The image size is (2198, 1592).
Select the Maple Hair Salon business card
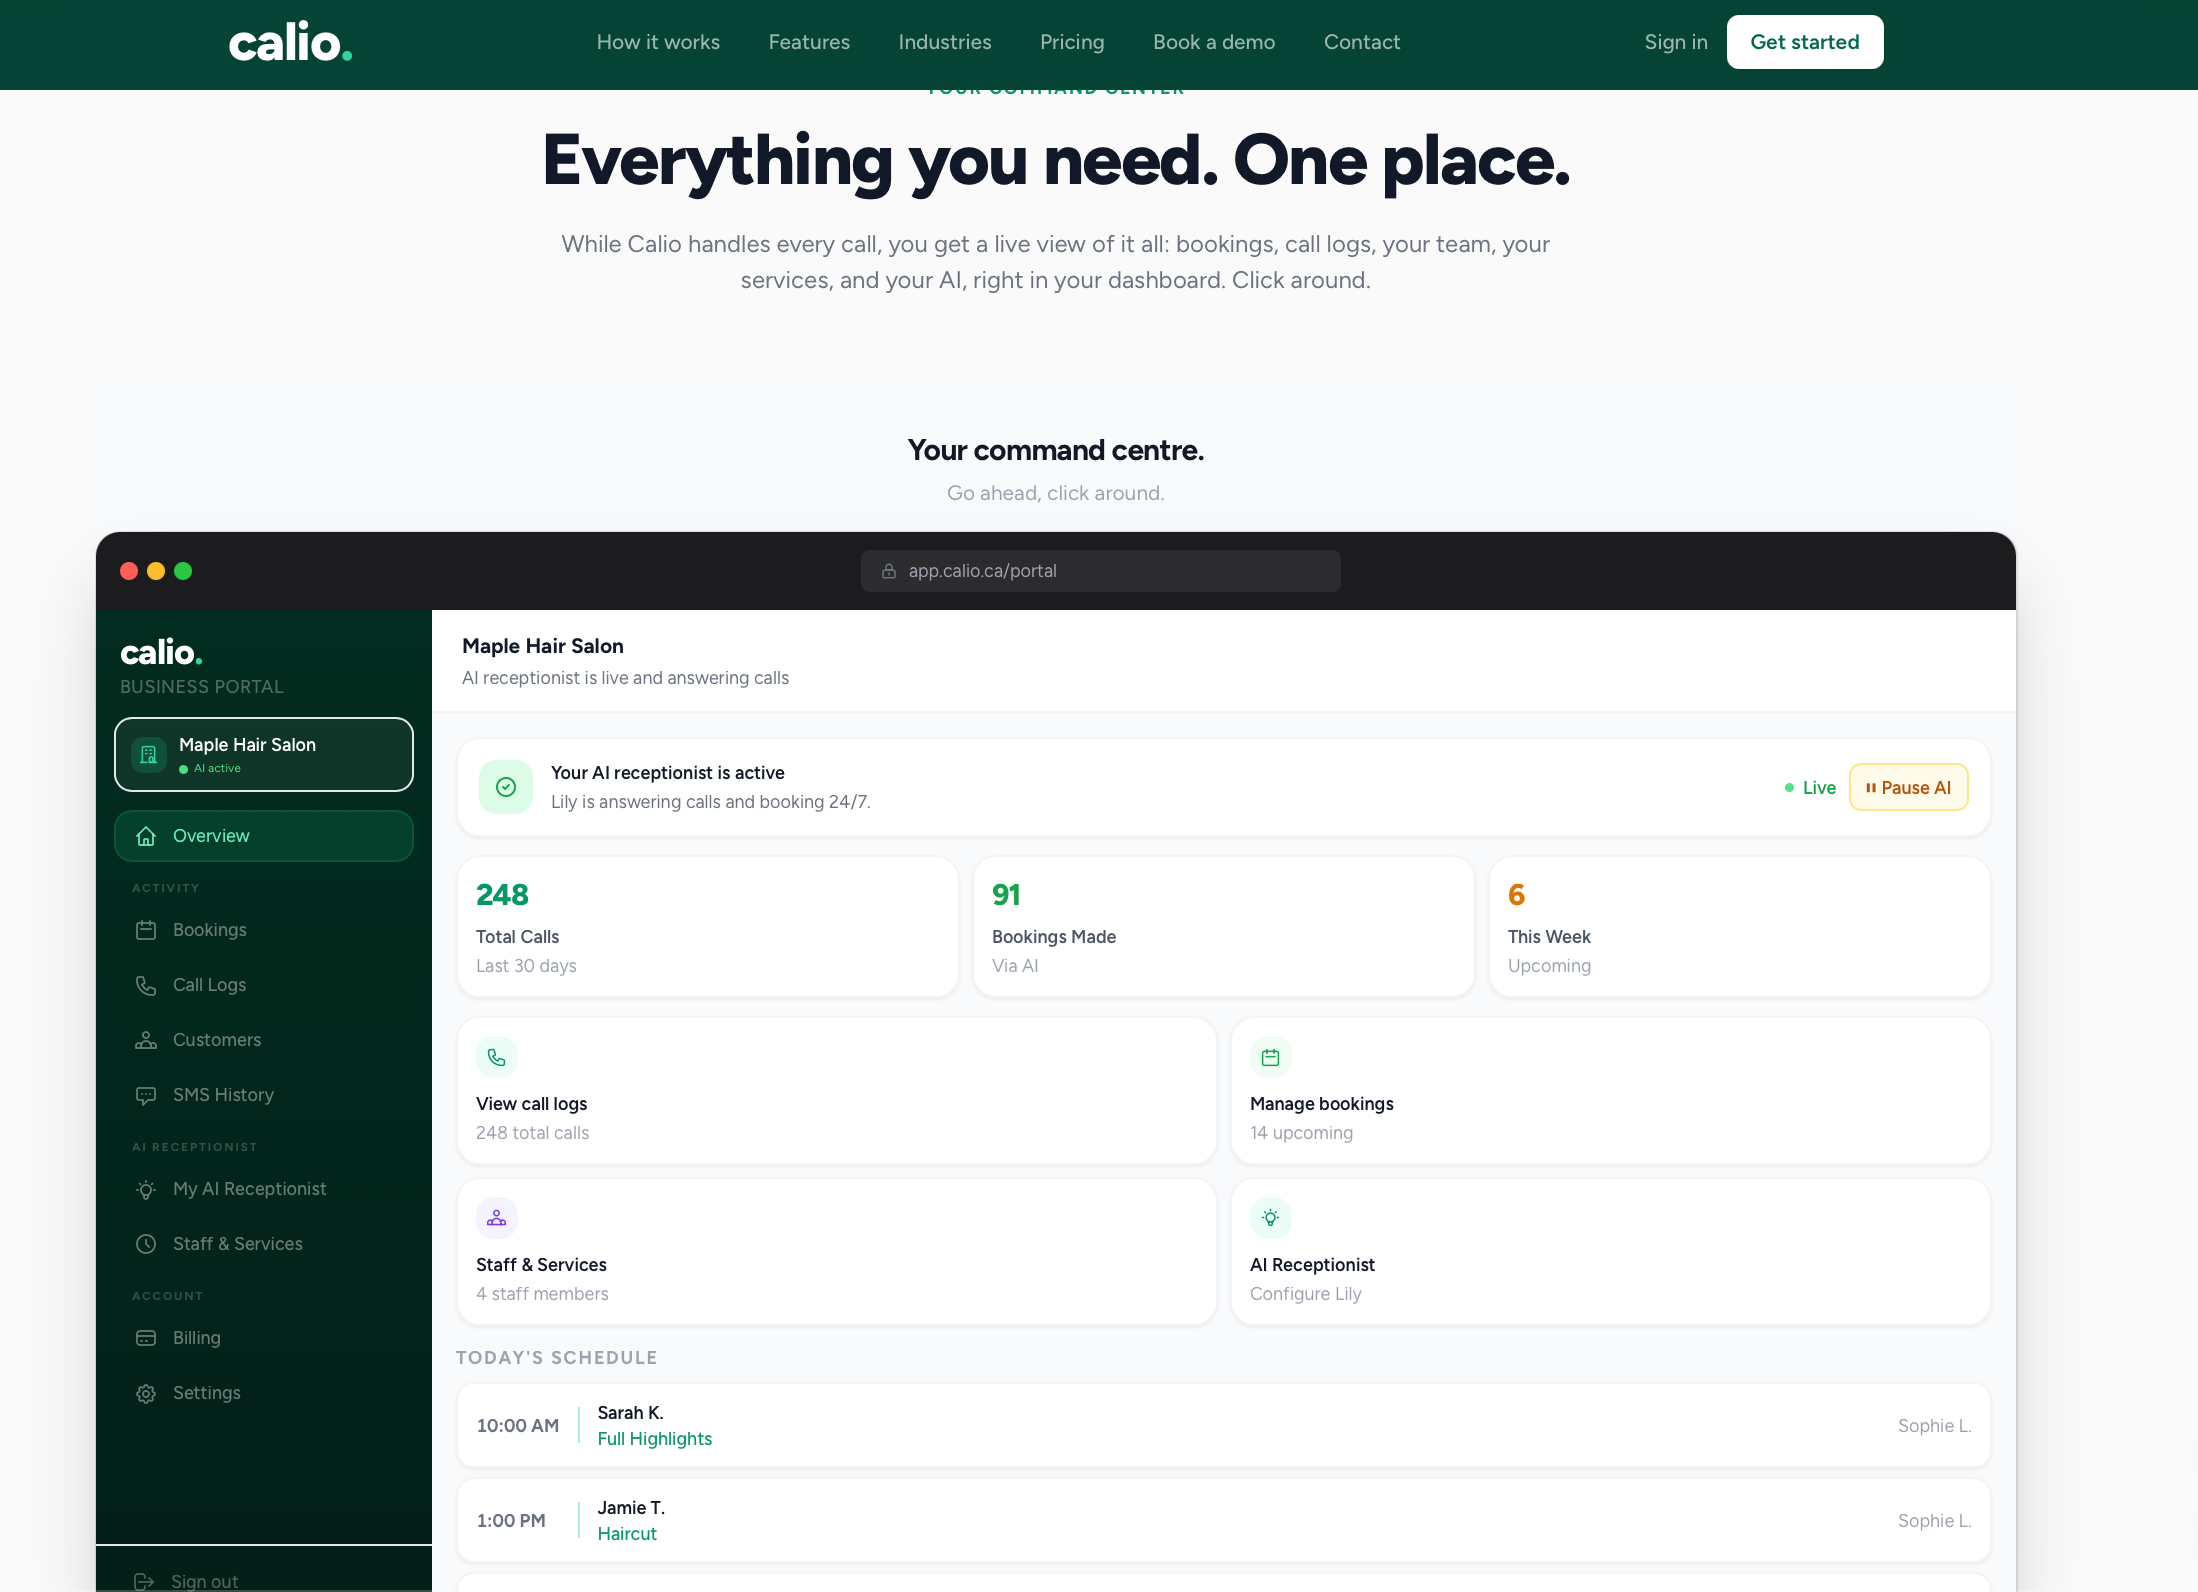[264, 754]
